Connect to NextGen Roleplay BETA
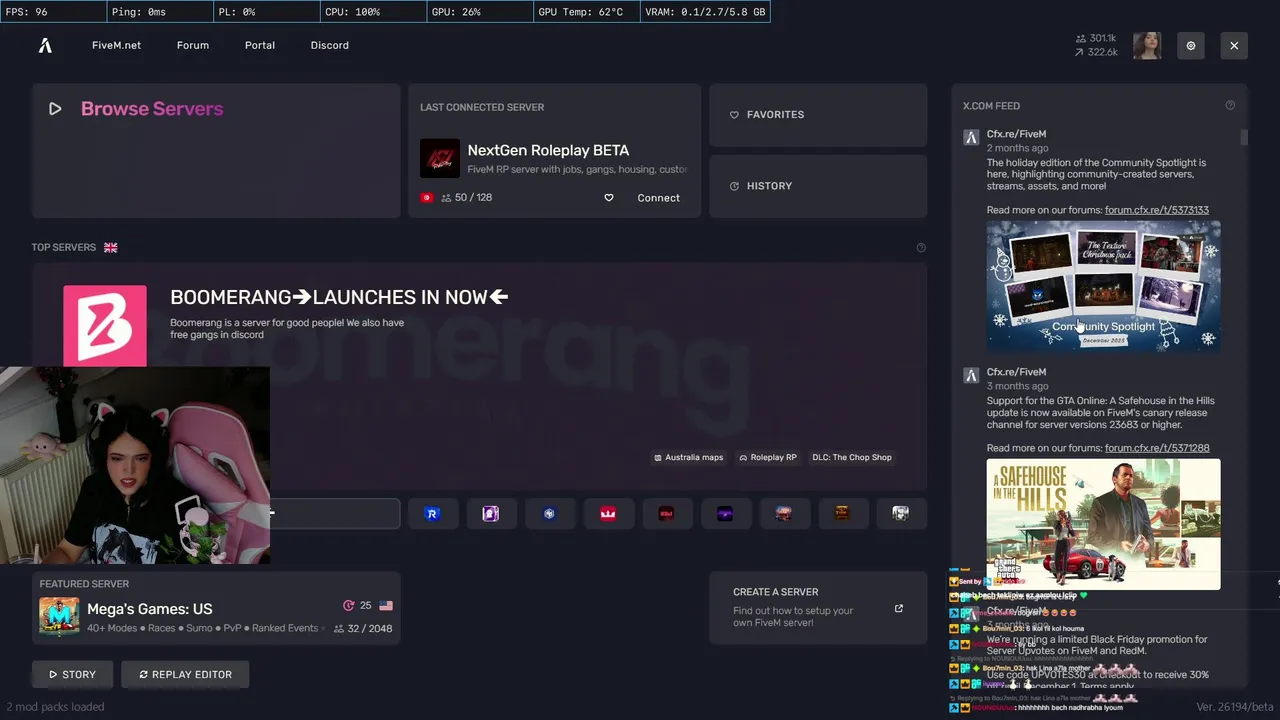The image size is (1280, 720). click(658, 198)
